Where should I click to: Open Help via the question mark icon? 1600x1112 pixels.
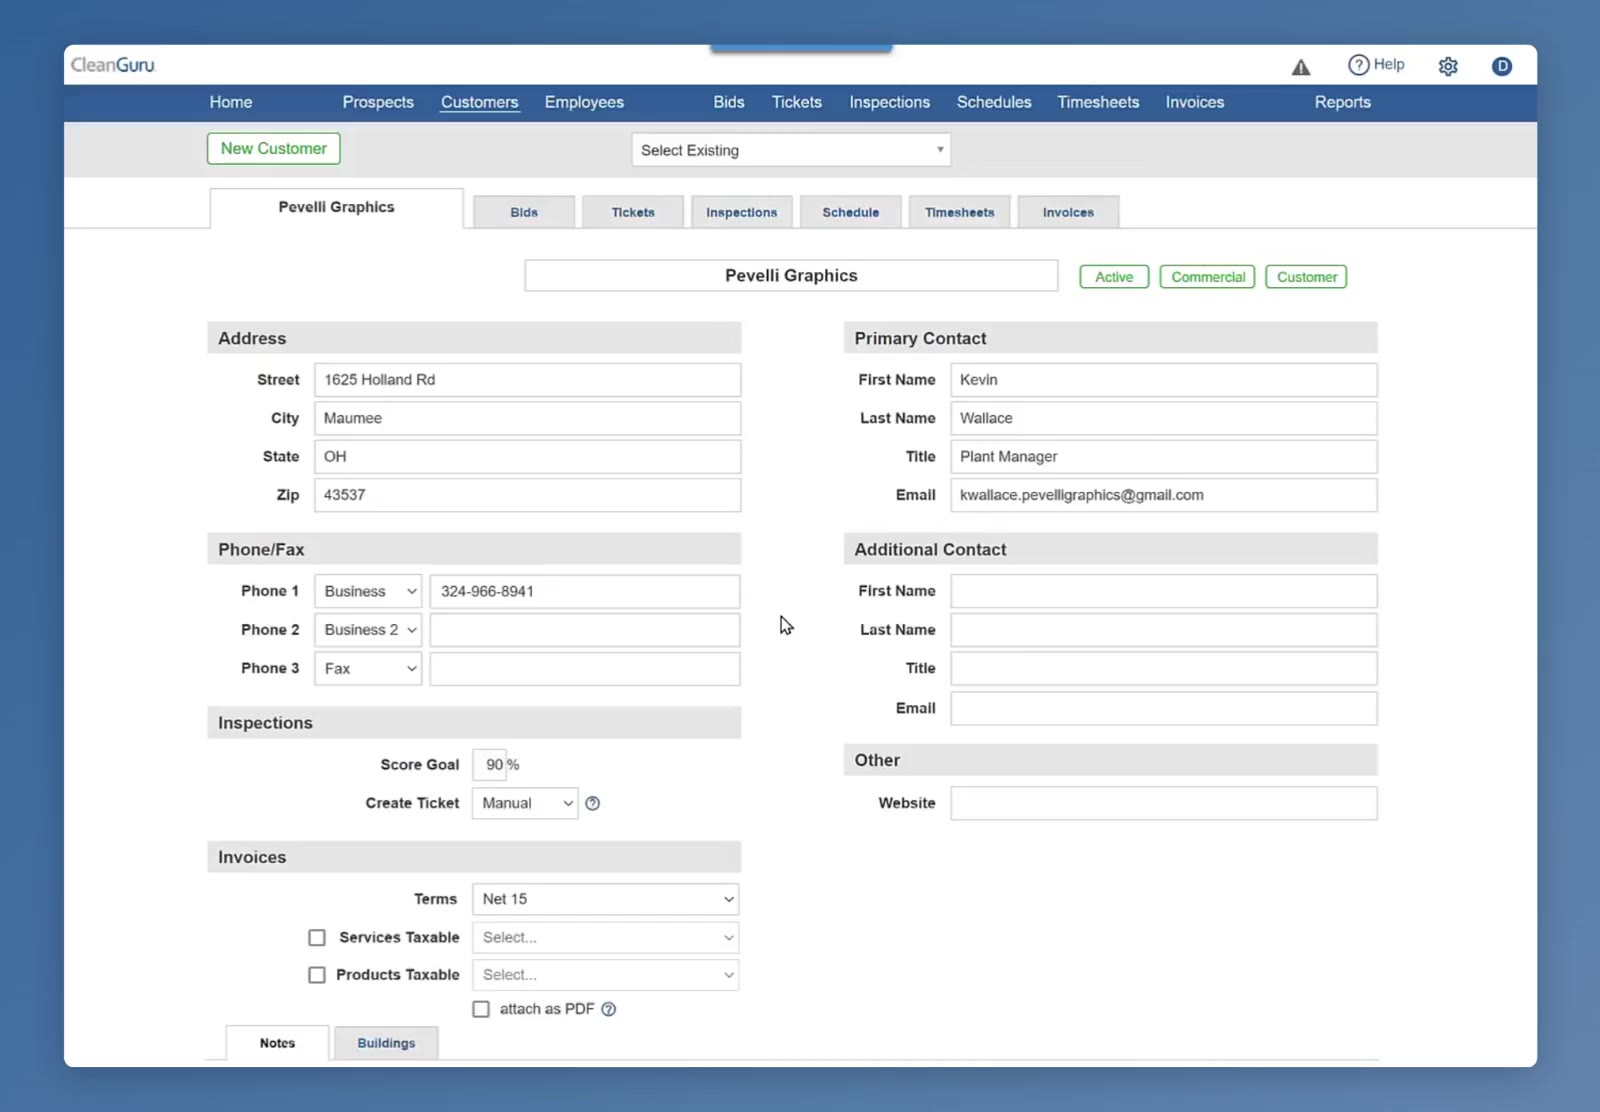[1358, 65]
